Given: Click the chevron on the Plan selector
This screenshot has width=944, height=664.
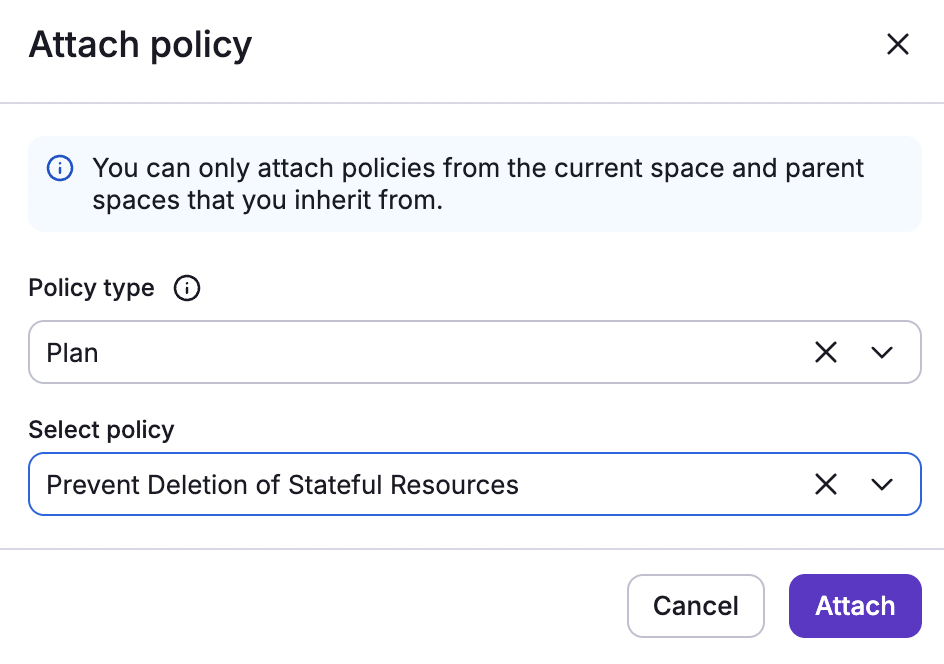Looking at the screenshot, I should coord(882,352).
